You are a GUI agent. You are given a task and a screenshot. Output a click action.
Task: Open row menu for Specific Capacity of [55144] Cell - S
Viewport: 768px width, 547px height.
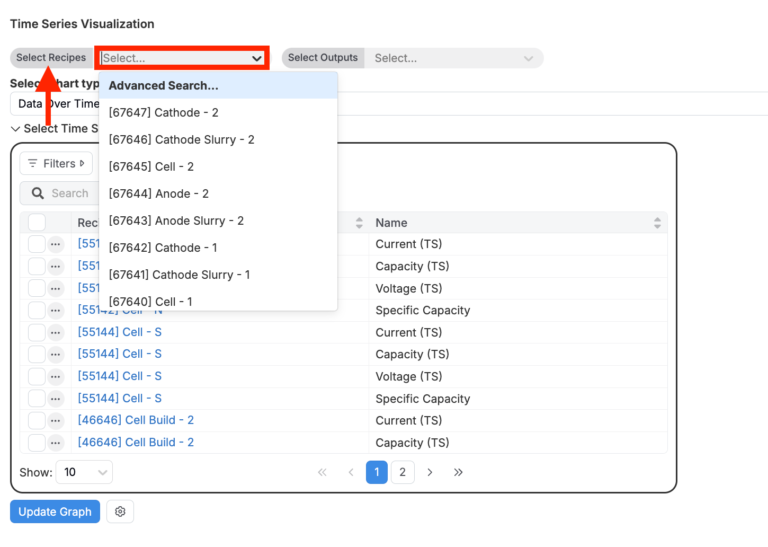click(55, 399)
